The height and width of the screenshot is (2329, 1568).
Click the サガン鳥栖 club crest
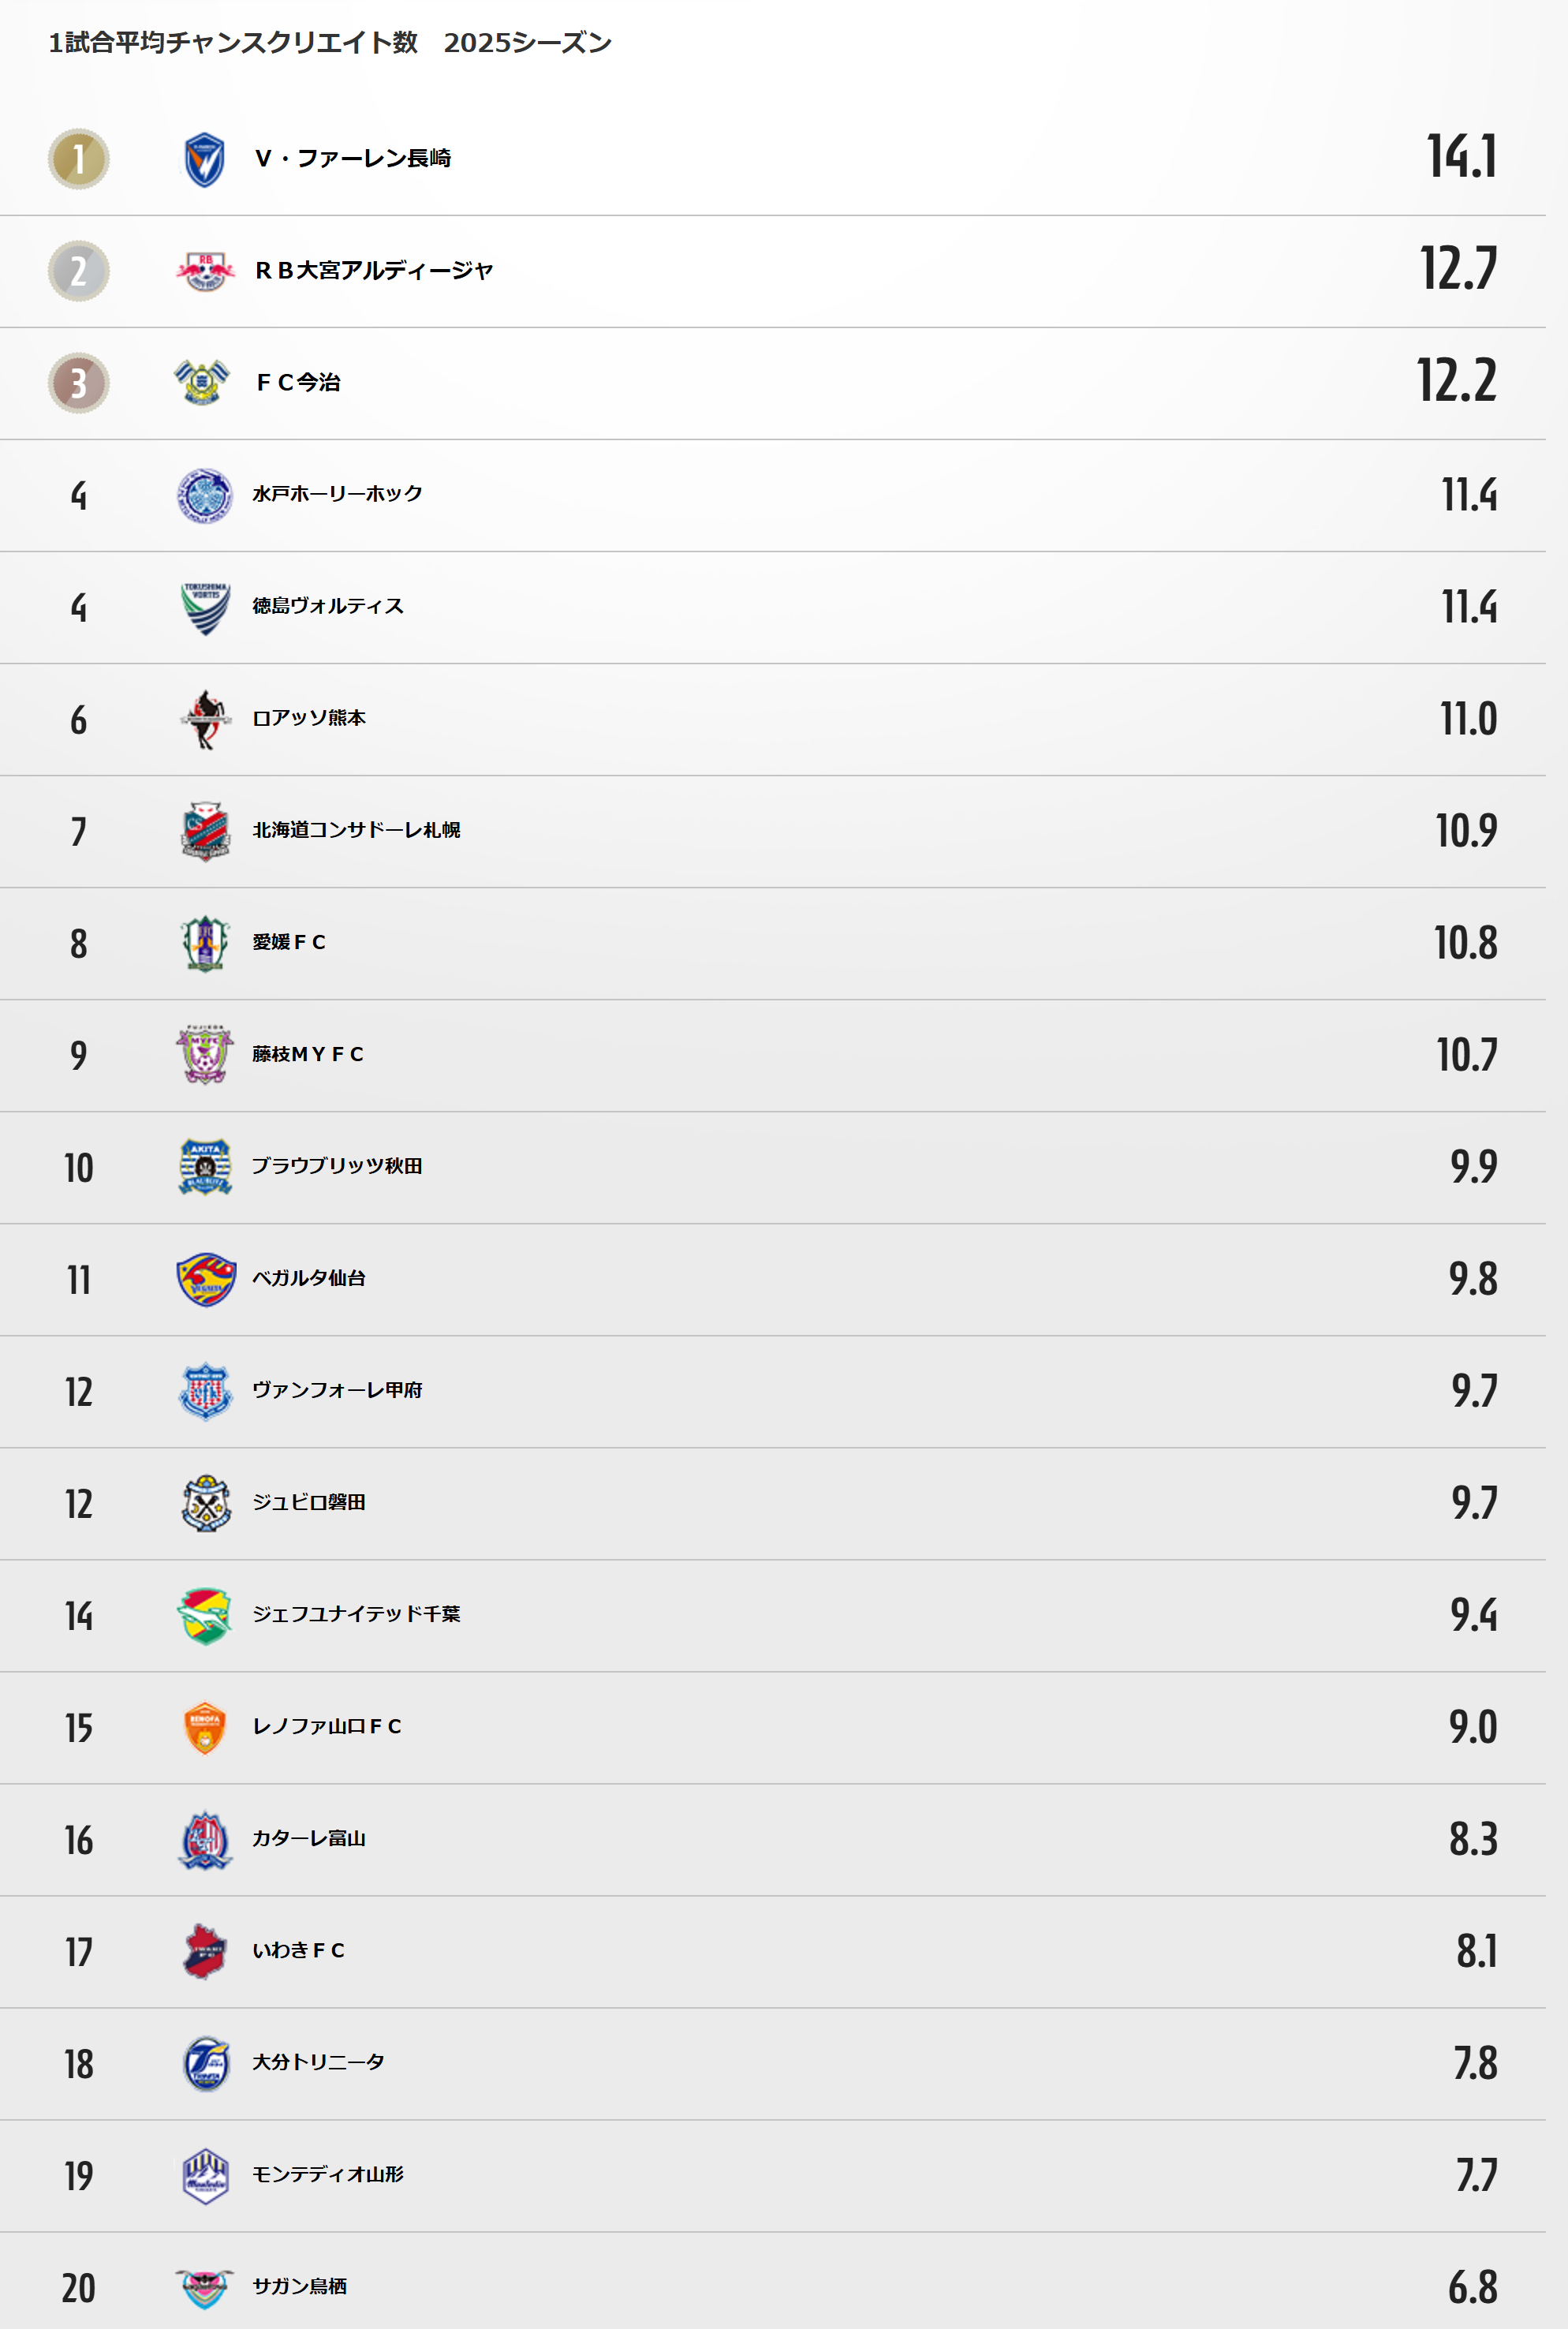pyautogui.click(x=205, y=2287)
